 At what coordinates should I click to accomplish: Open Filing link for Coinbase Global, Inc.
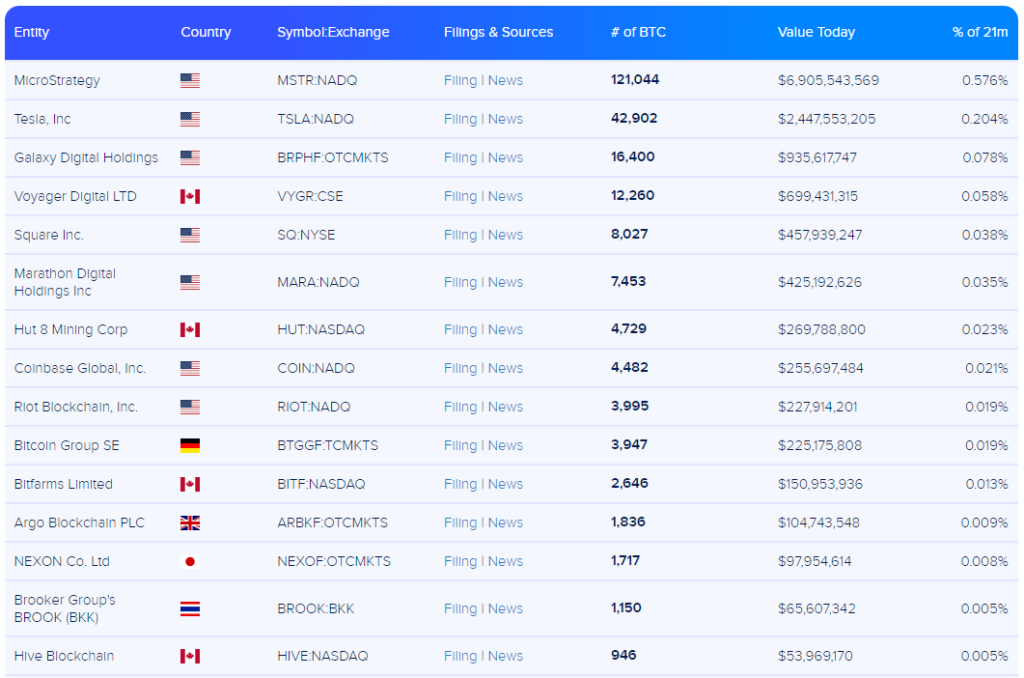tap(460, 368)
